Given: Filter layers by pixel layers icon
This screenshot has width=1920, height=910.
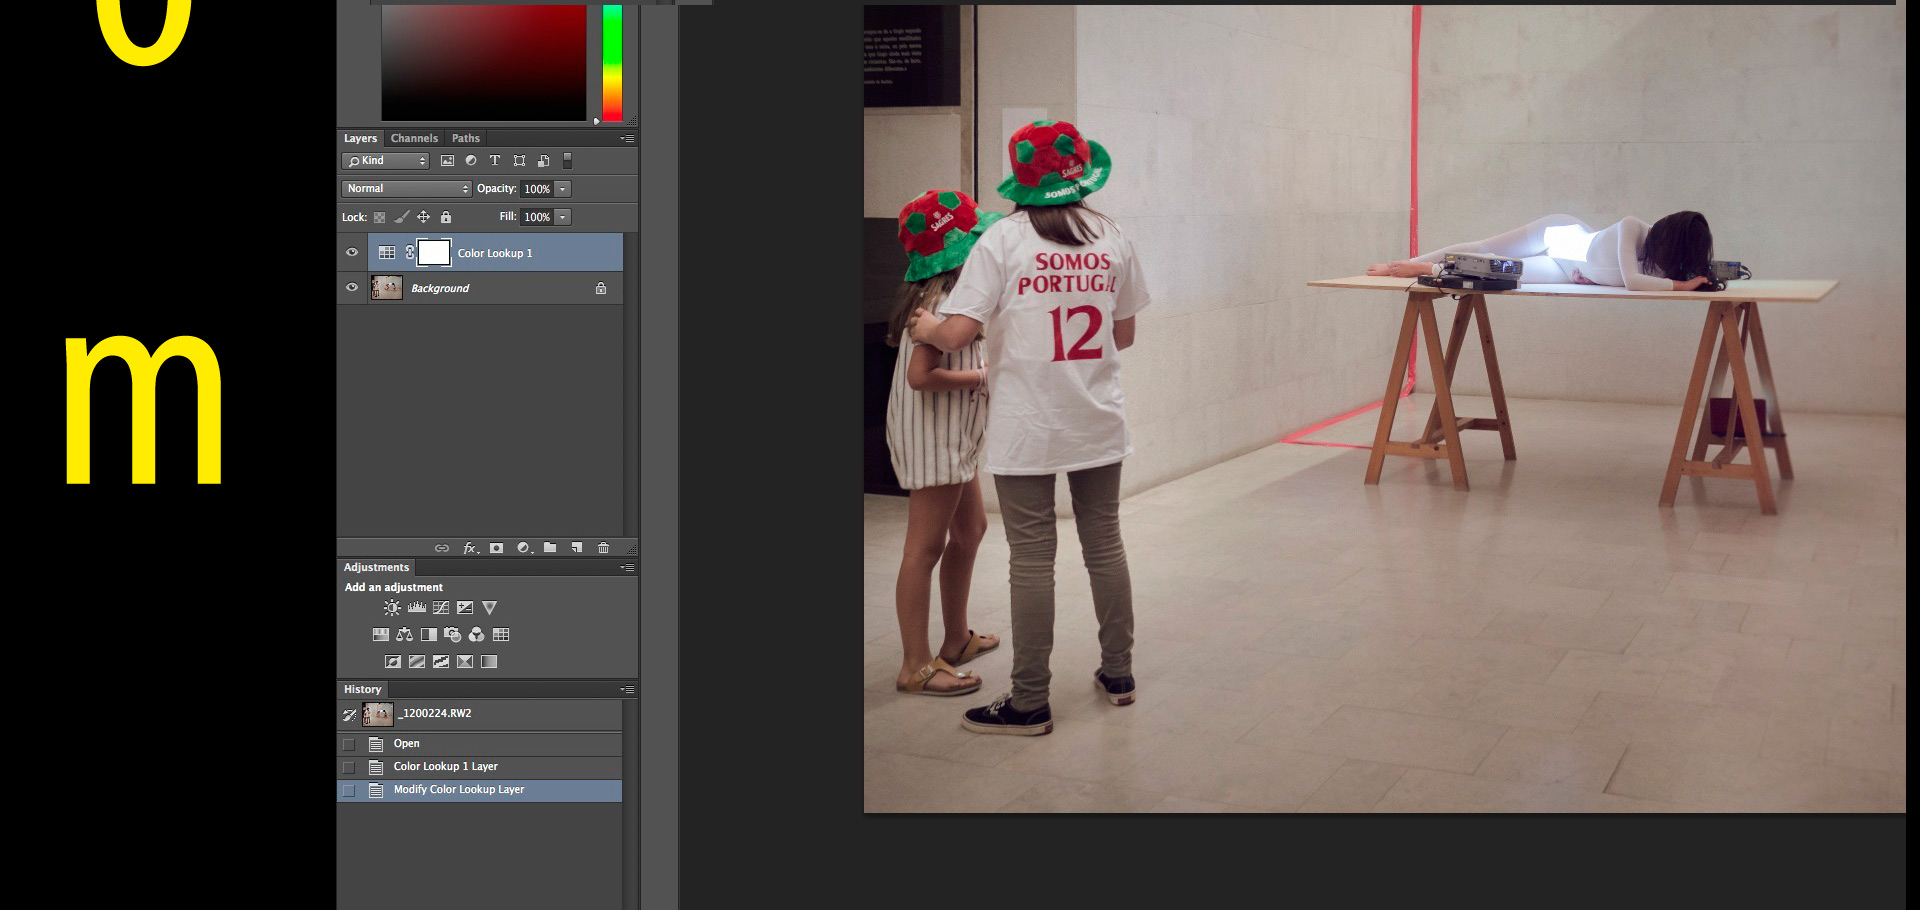Looking at the screenshot, I should tap(447, 161).
